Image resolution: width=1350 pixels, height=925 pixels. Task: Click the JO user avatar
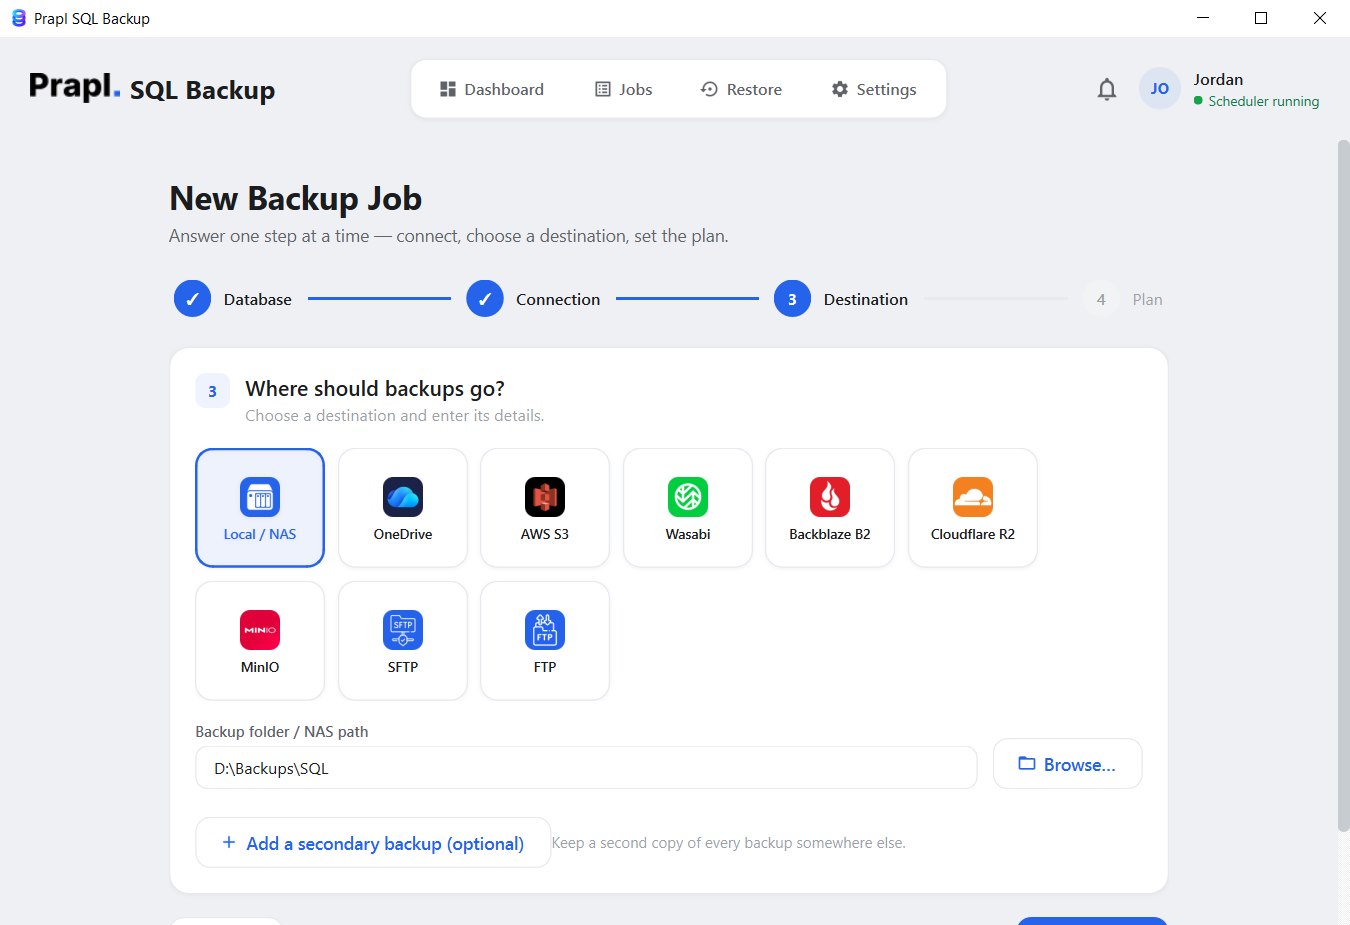tap(1160, 89)
